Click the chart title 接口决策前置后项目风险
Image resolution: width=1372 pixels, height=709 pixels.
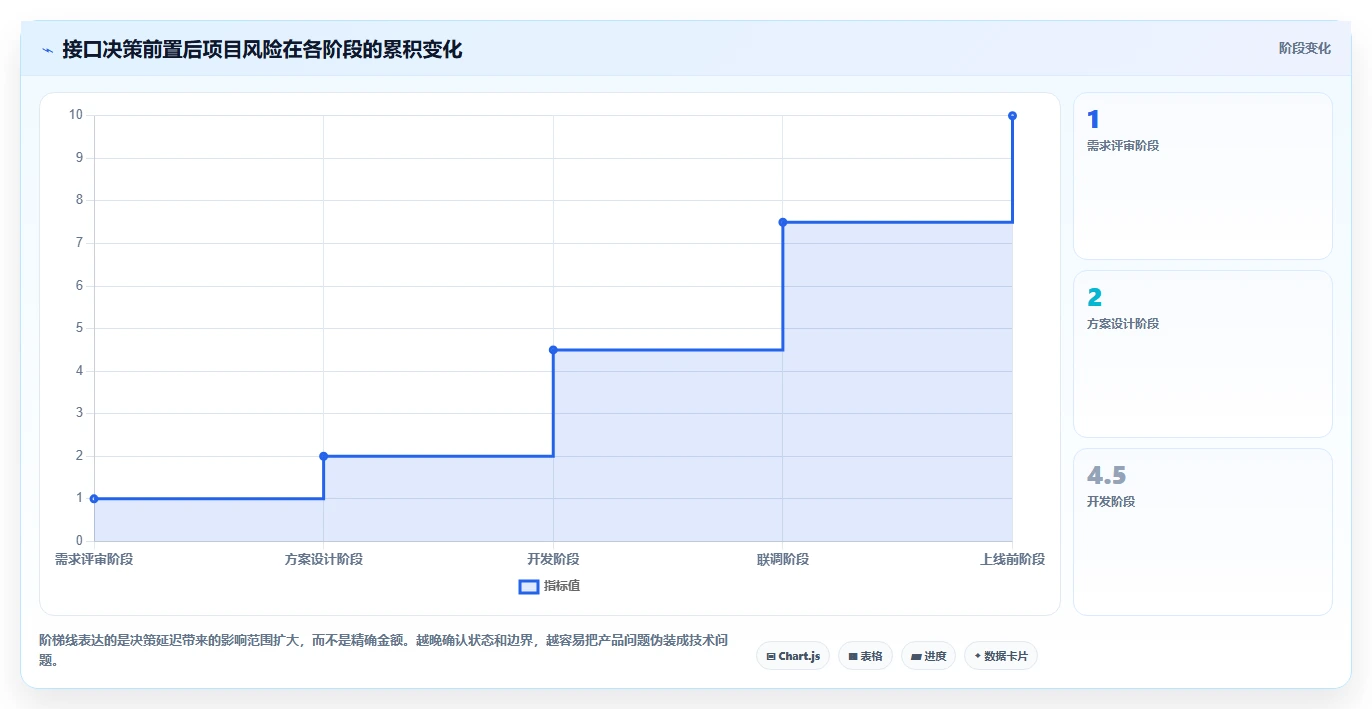point(262,49)
